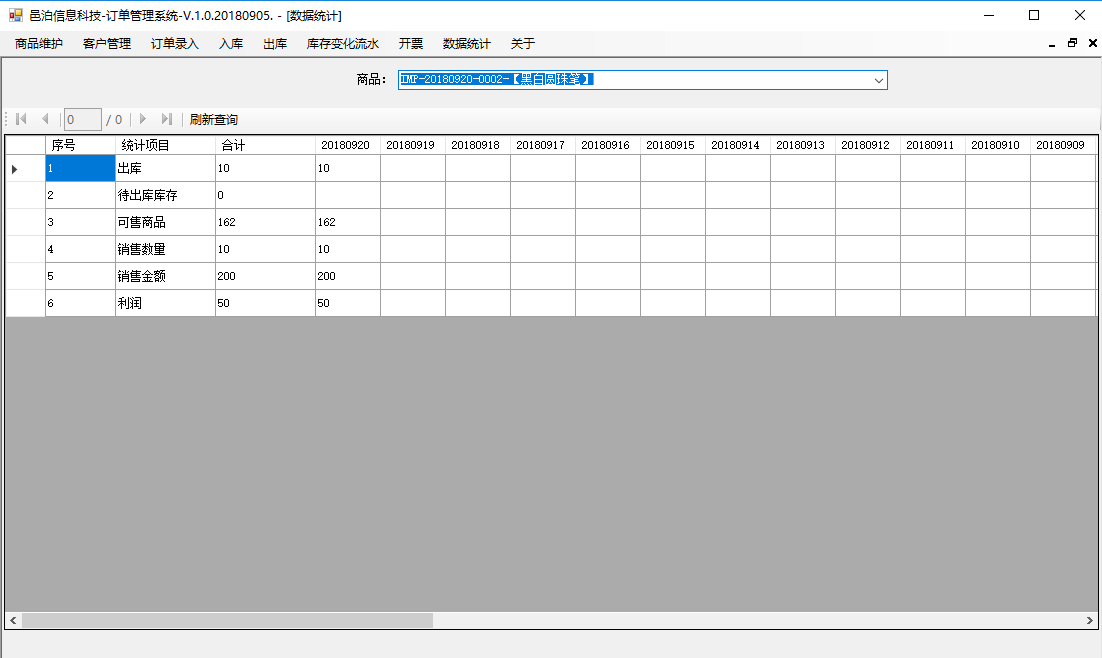Select the 利润 cell
1102x658 pixels.
165,303
